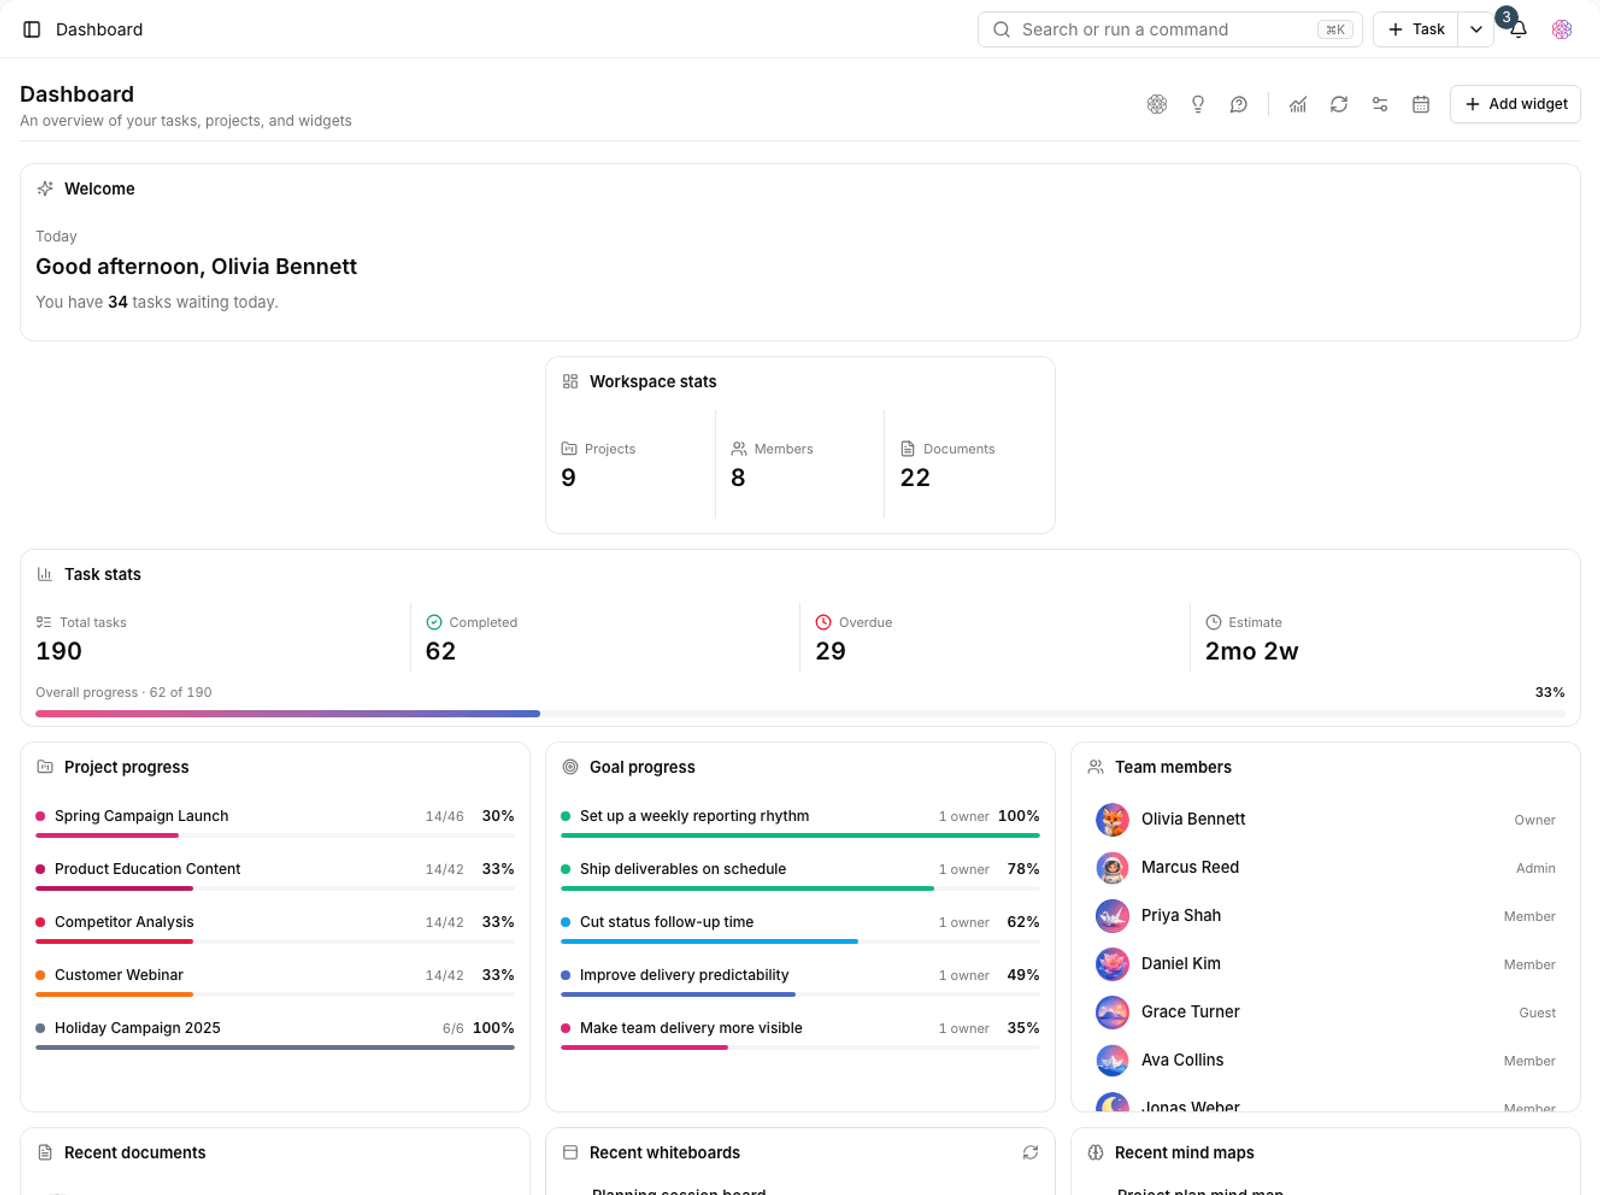Open the goal Set up a weekly reporting rhythm

tap(800, 821)
